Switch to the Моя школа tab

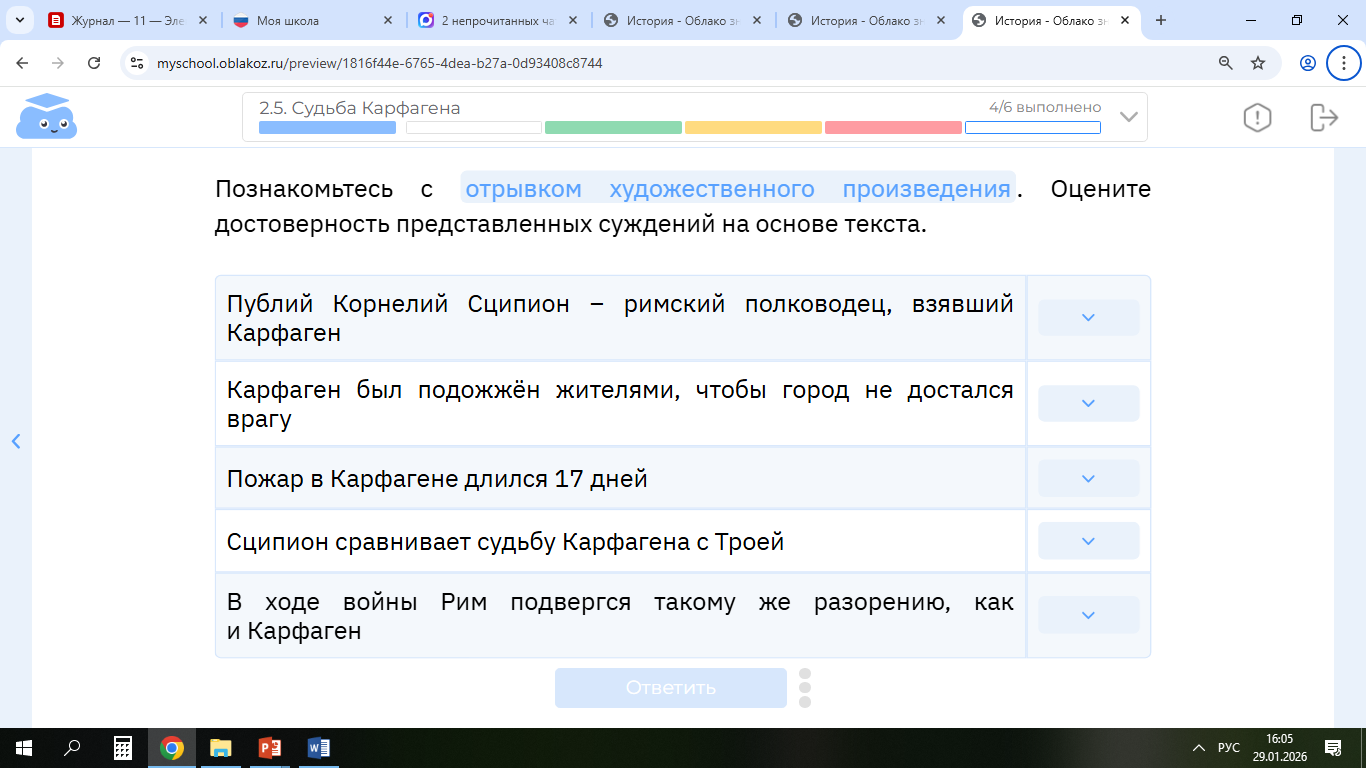pyautogui.click(x=310, y=20)
